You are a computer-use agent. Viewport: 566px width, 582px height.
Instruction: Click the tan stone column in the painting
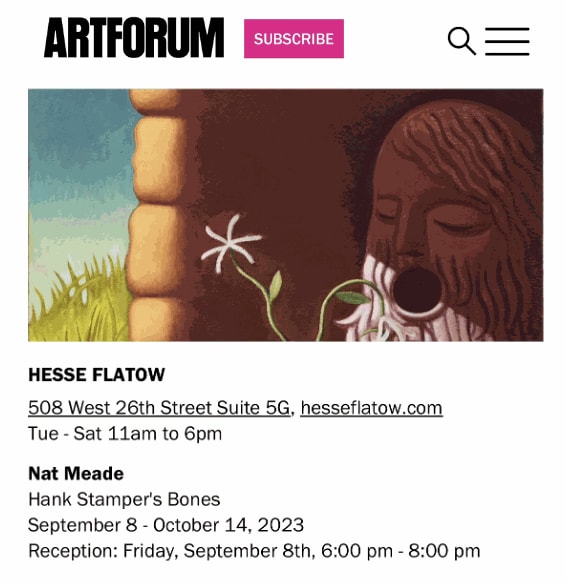tap(156, 215)
